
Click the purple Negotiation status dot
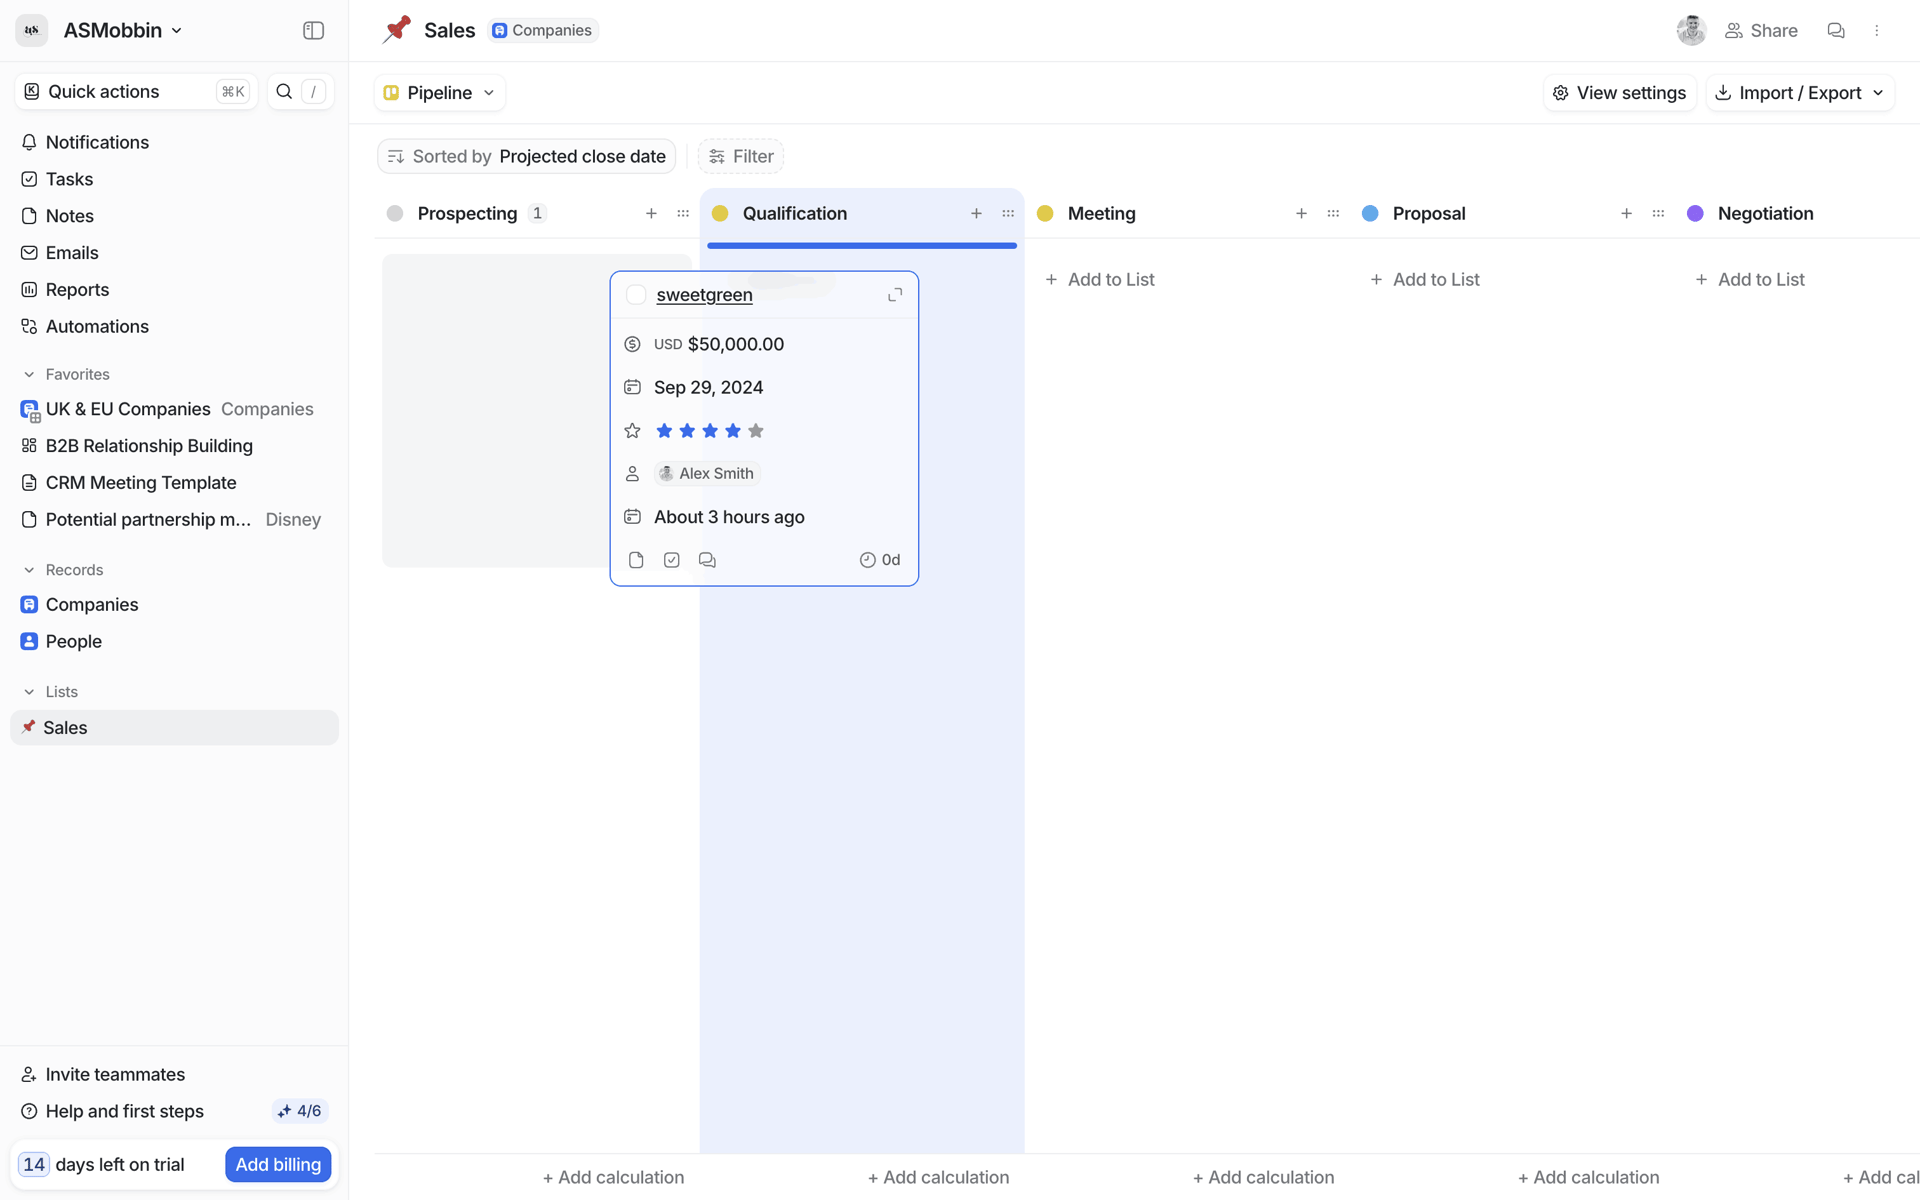[x=1695, y=213]
